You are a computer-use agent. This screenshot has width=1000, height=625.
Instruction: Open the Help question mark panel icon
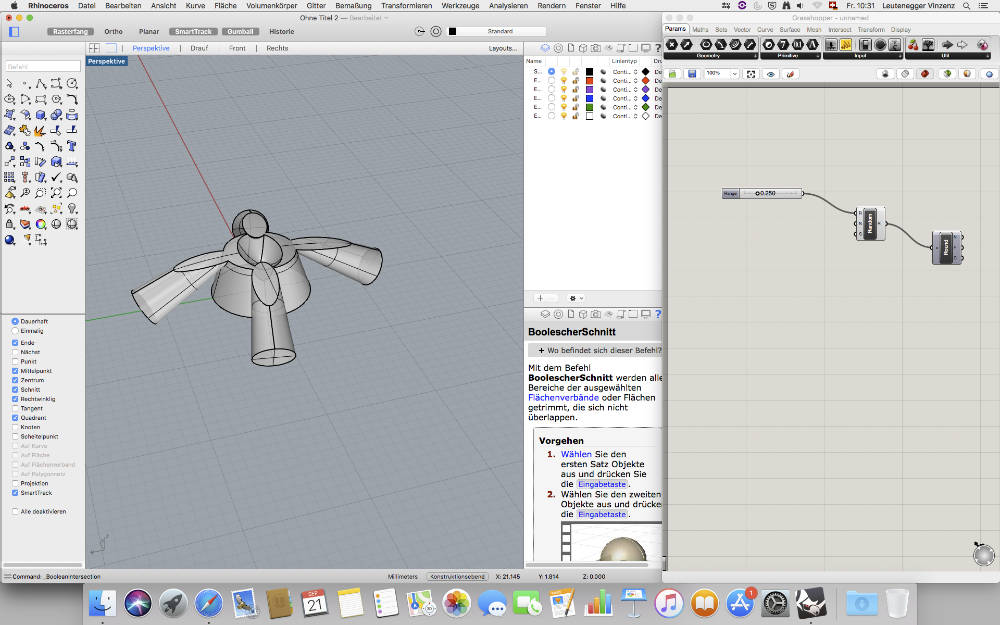coord(658,48)
